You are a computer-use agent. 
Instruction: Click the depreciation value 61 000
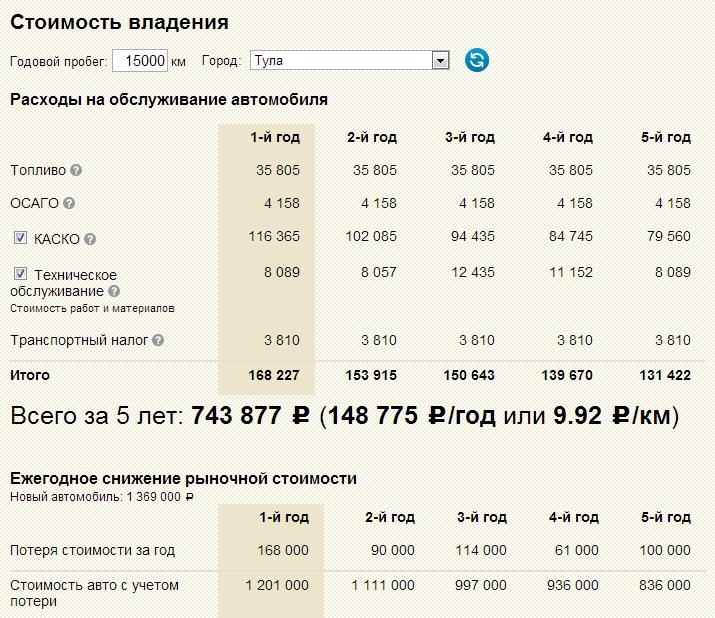(x=576, y=550)
